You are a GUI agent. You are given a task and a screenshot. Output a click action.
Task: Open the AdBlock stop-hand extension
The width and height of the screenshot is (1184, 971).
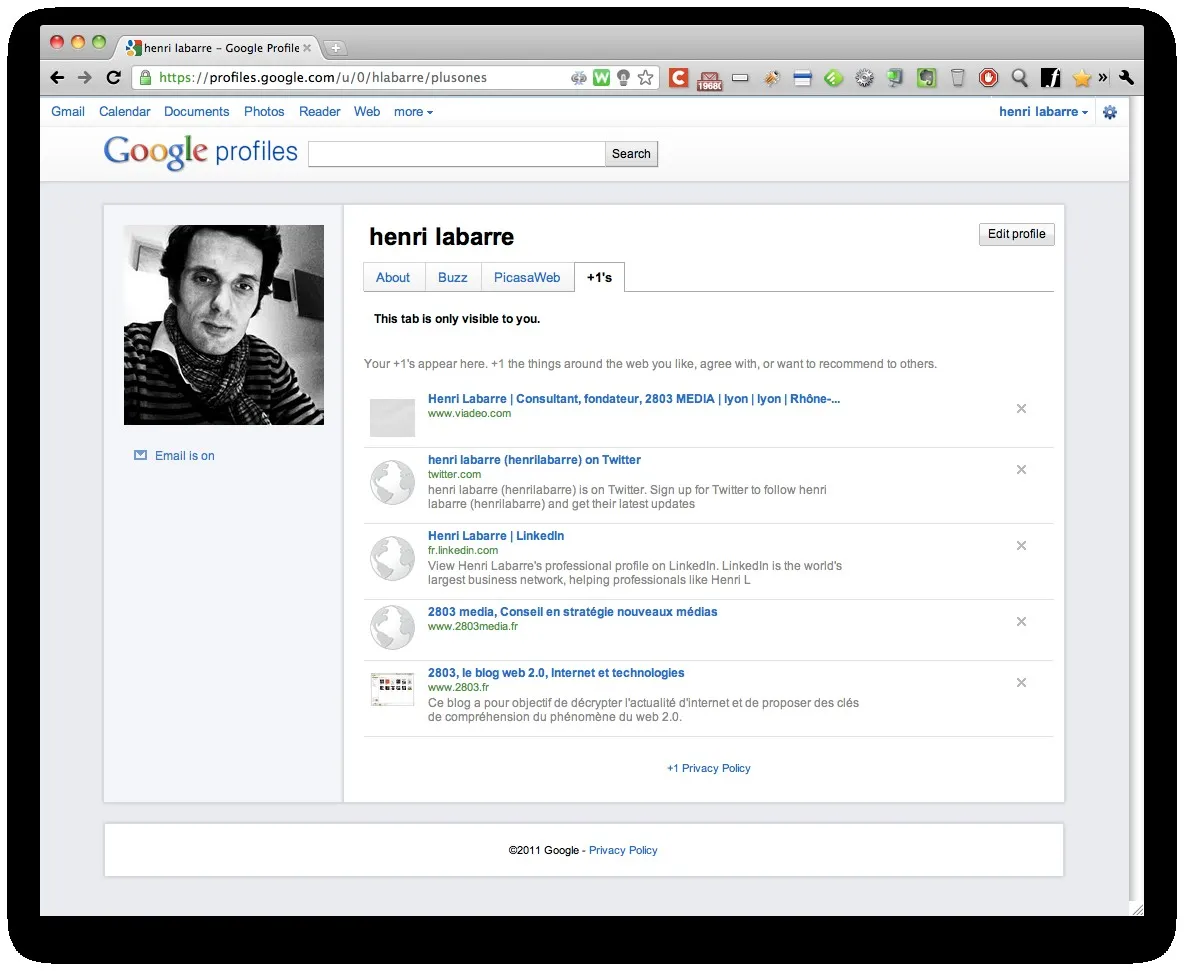click(988, 78)
